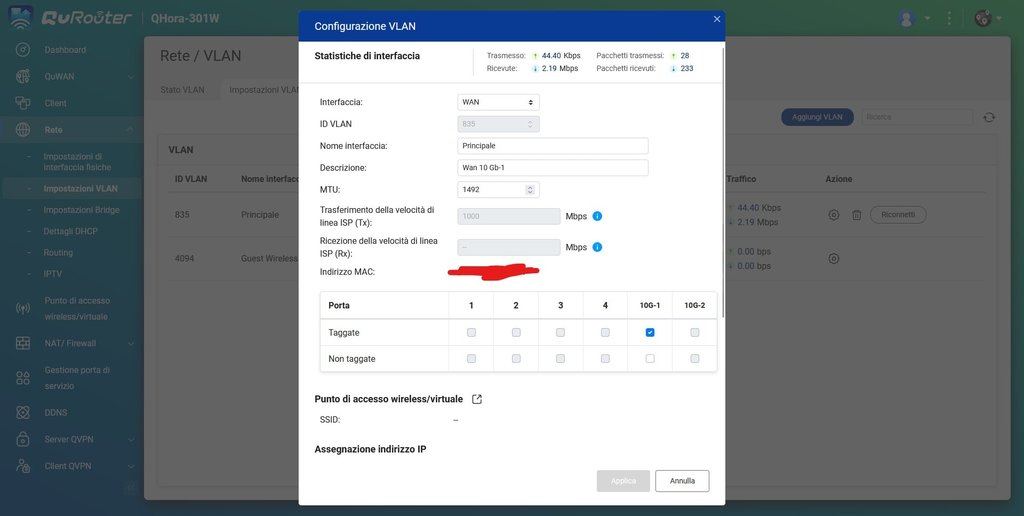Screen dimensions: 1024x516
Task: Toggle Taggate checkbox for port 10G-2
Action: (x=695, y=332)
